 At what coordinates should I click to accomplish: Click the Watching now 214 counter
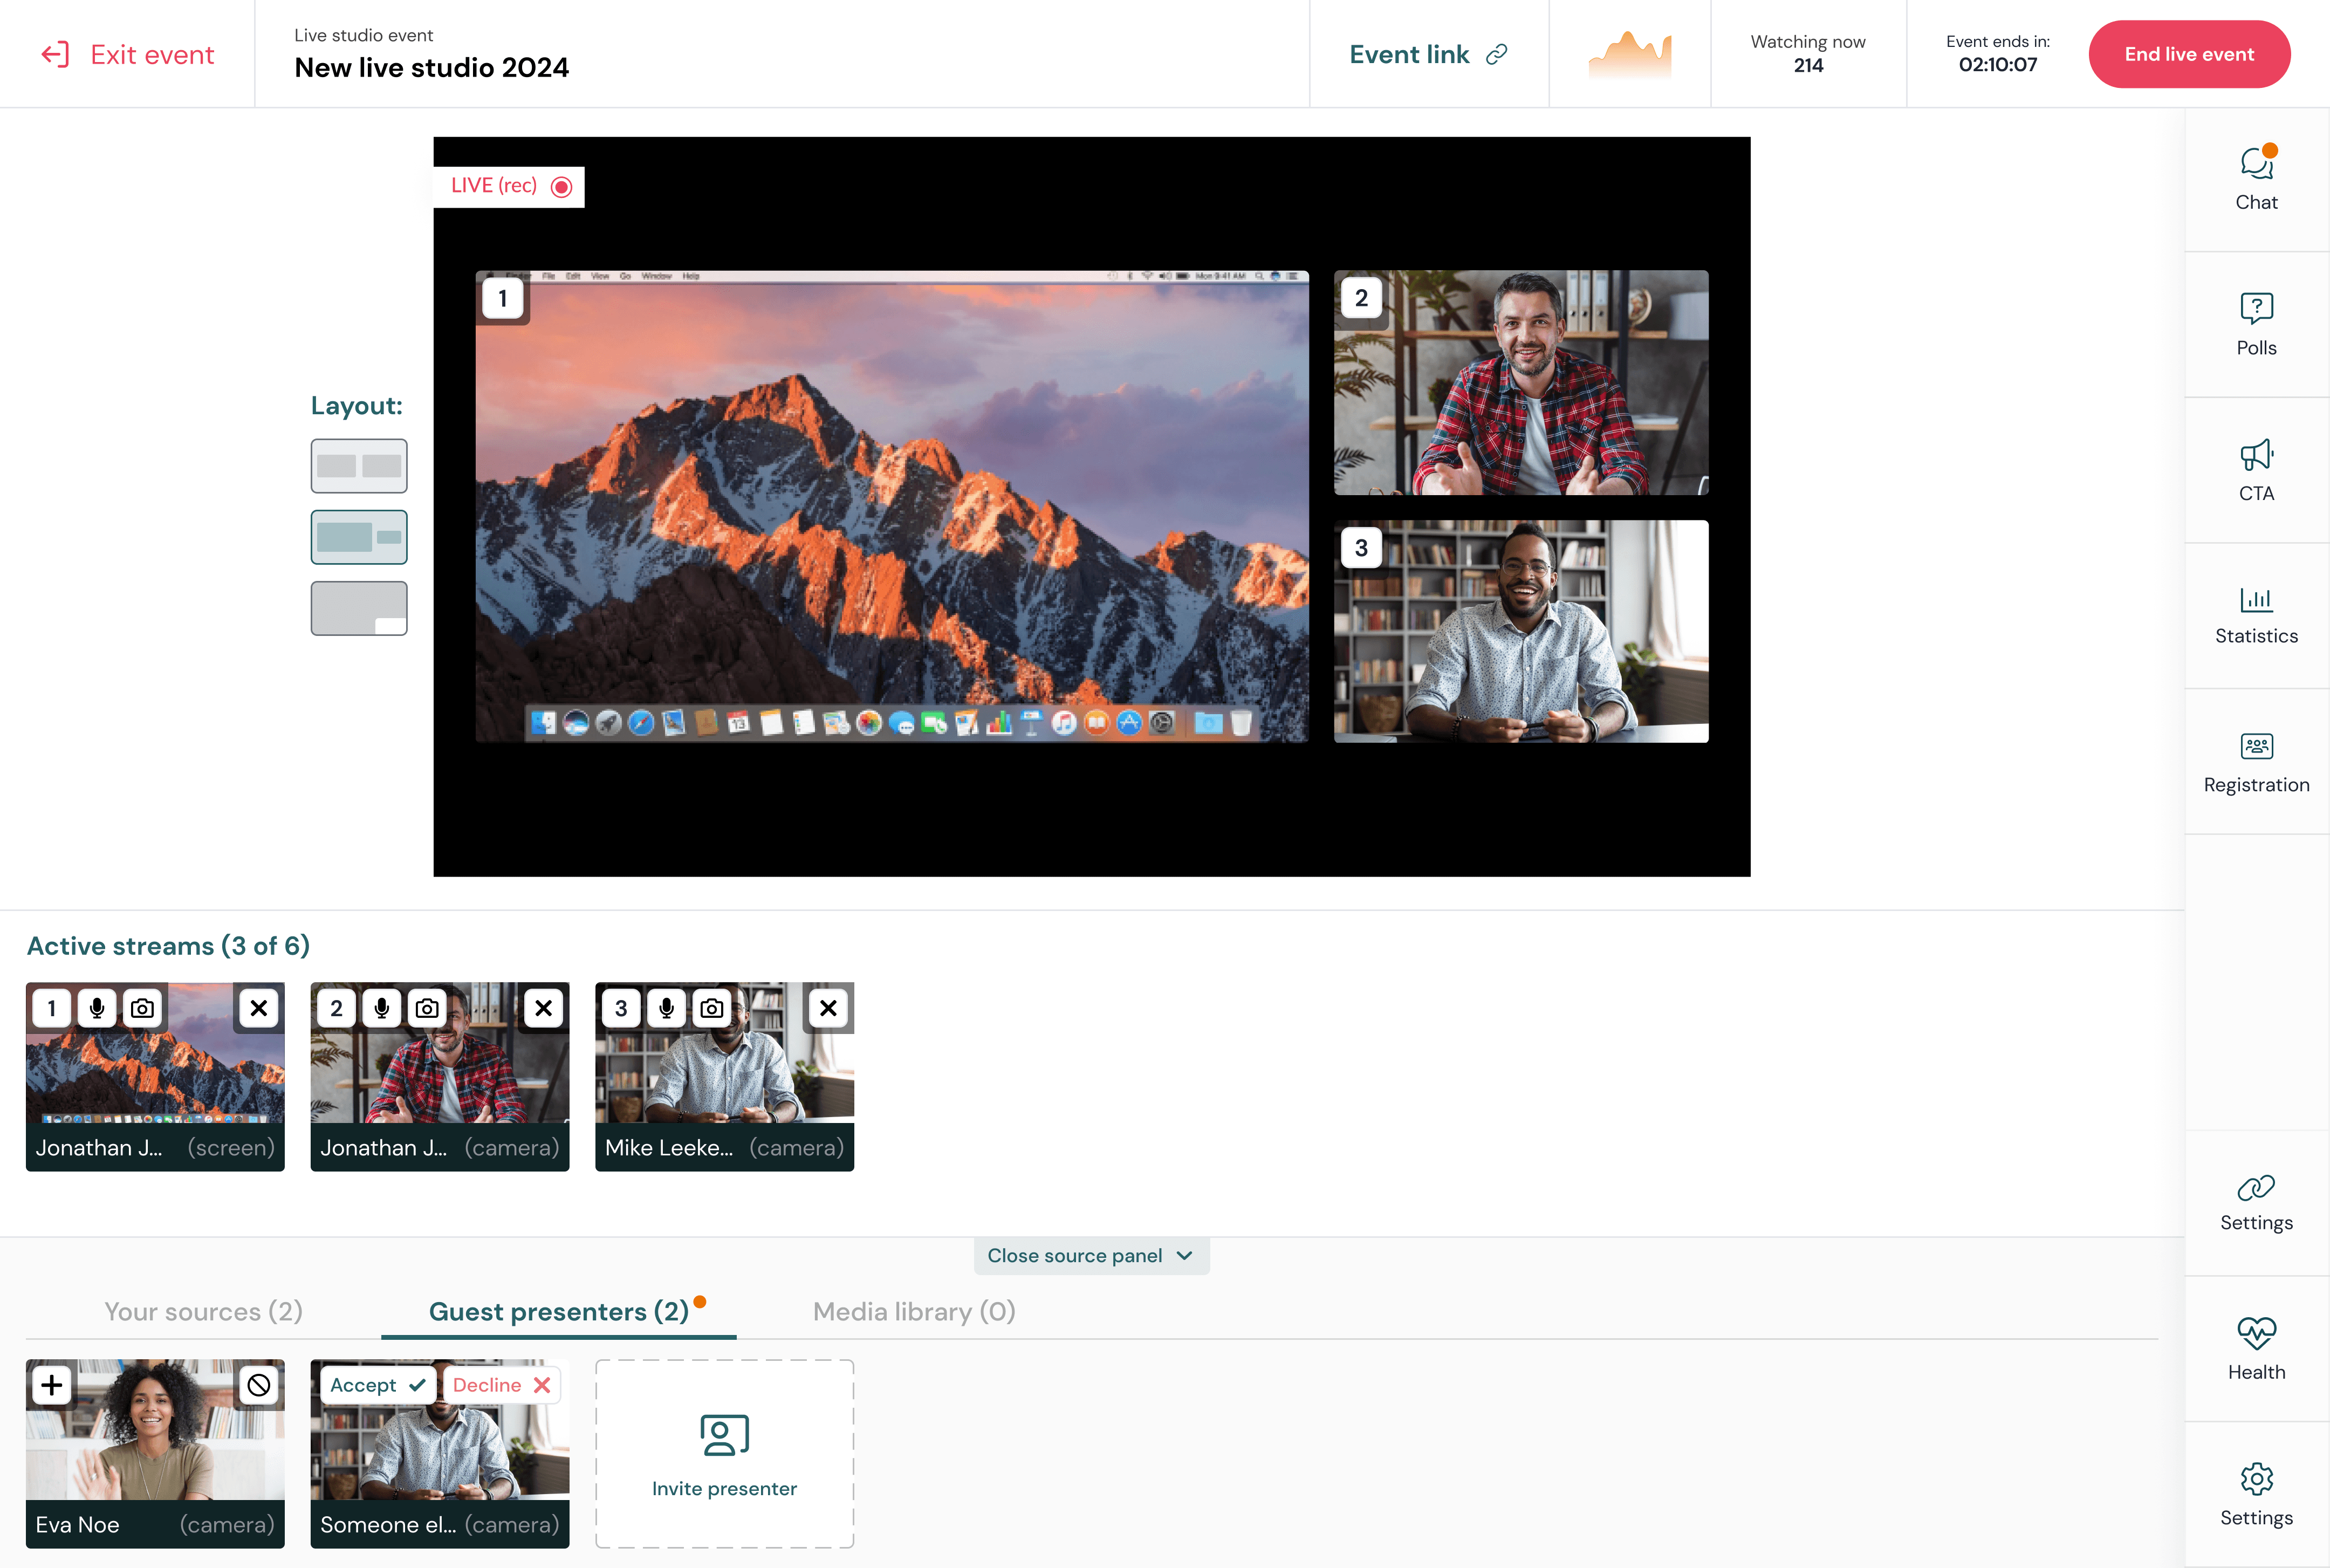1807,54
